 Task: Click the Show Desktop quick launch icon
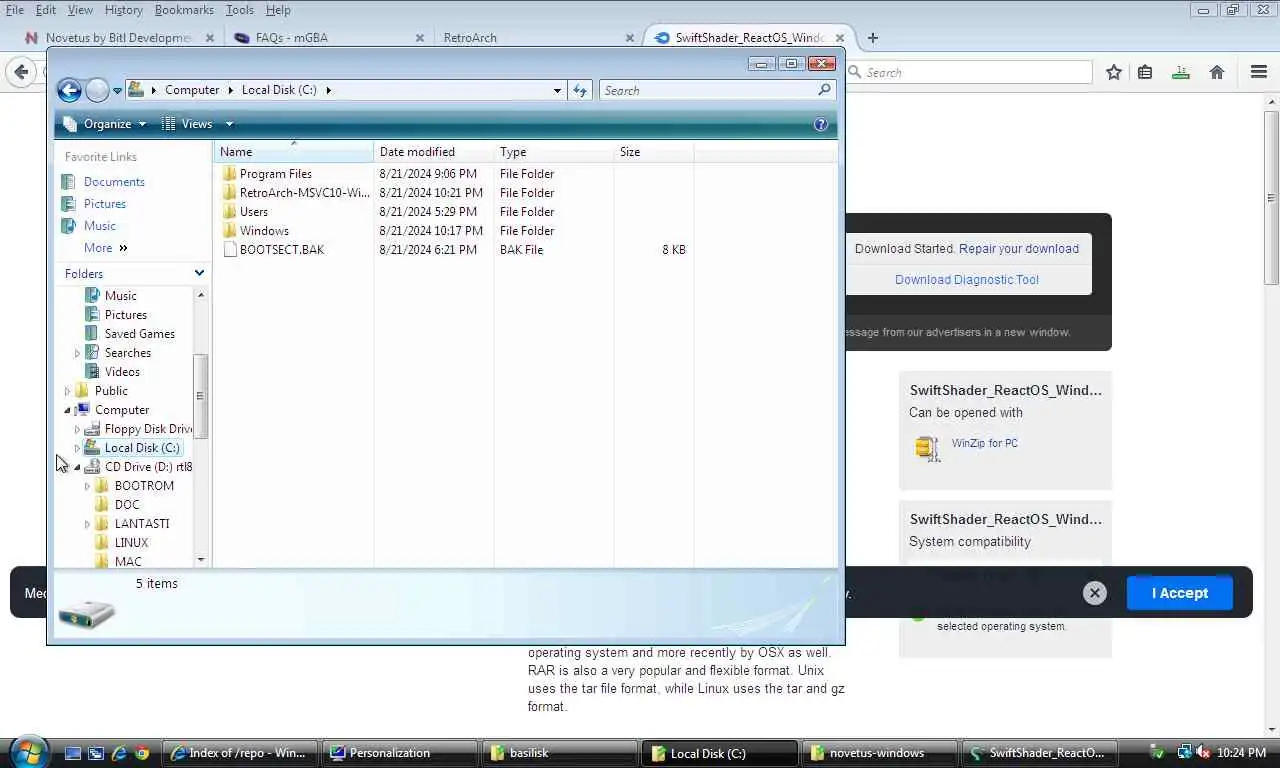click(x=73, y=753)
